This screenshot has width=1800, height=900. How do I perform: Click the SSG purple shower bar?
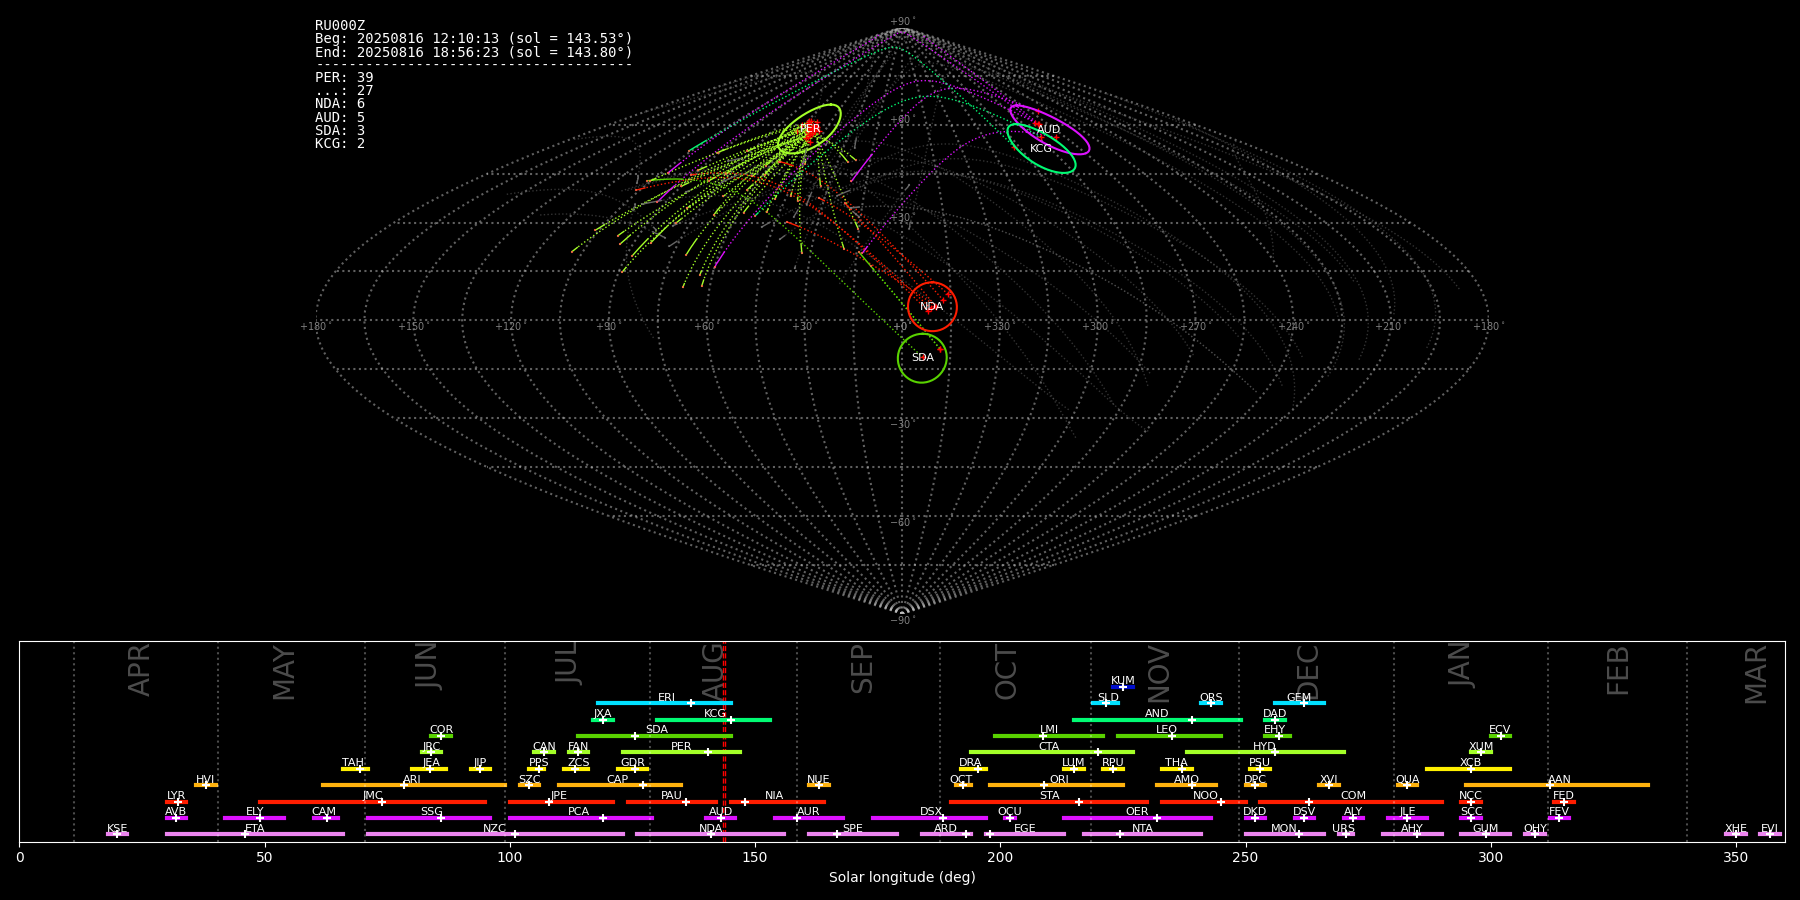click(429, 818)
